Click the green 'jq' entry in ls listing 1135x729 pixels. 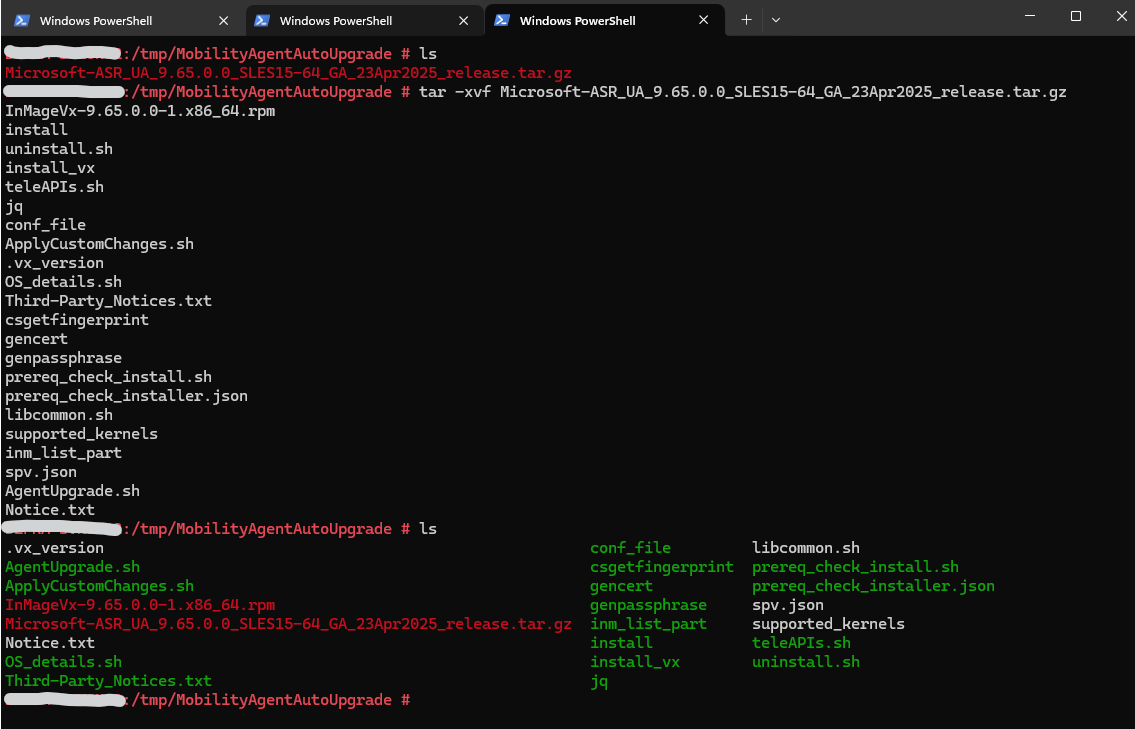599,681
